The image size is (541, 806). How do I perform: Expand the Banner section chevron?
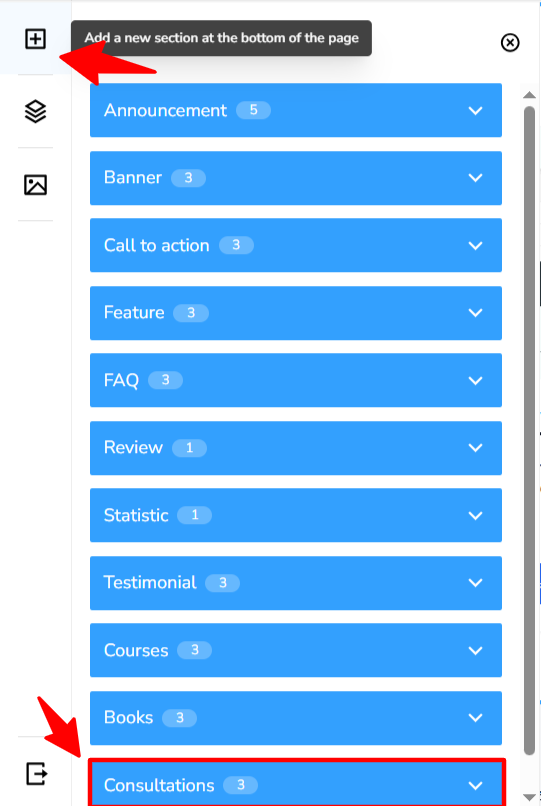coord(476,178)
